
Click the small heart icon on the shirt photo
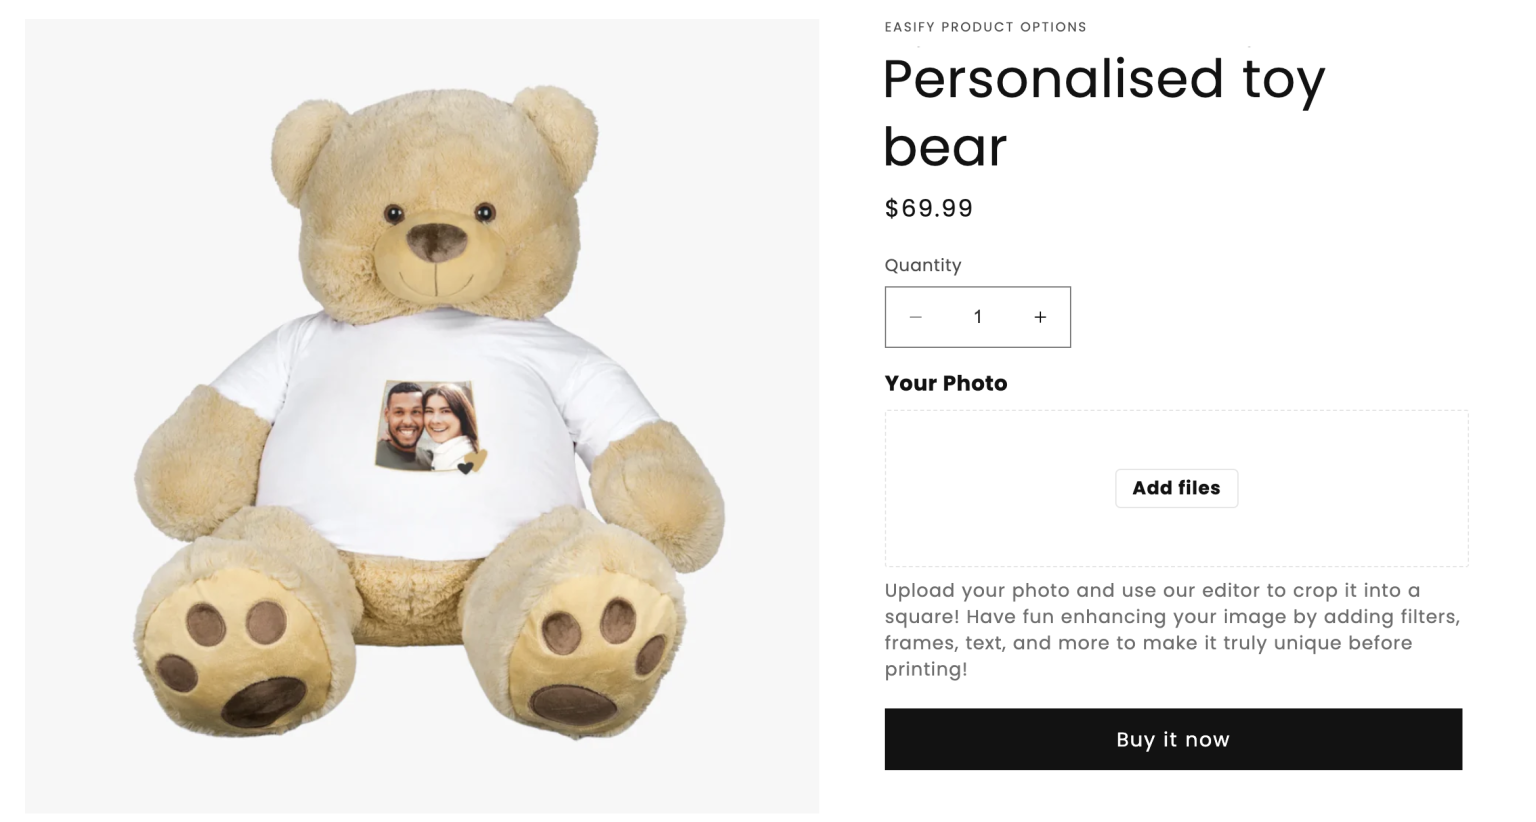tap(465, 467)
